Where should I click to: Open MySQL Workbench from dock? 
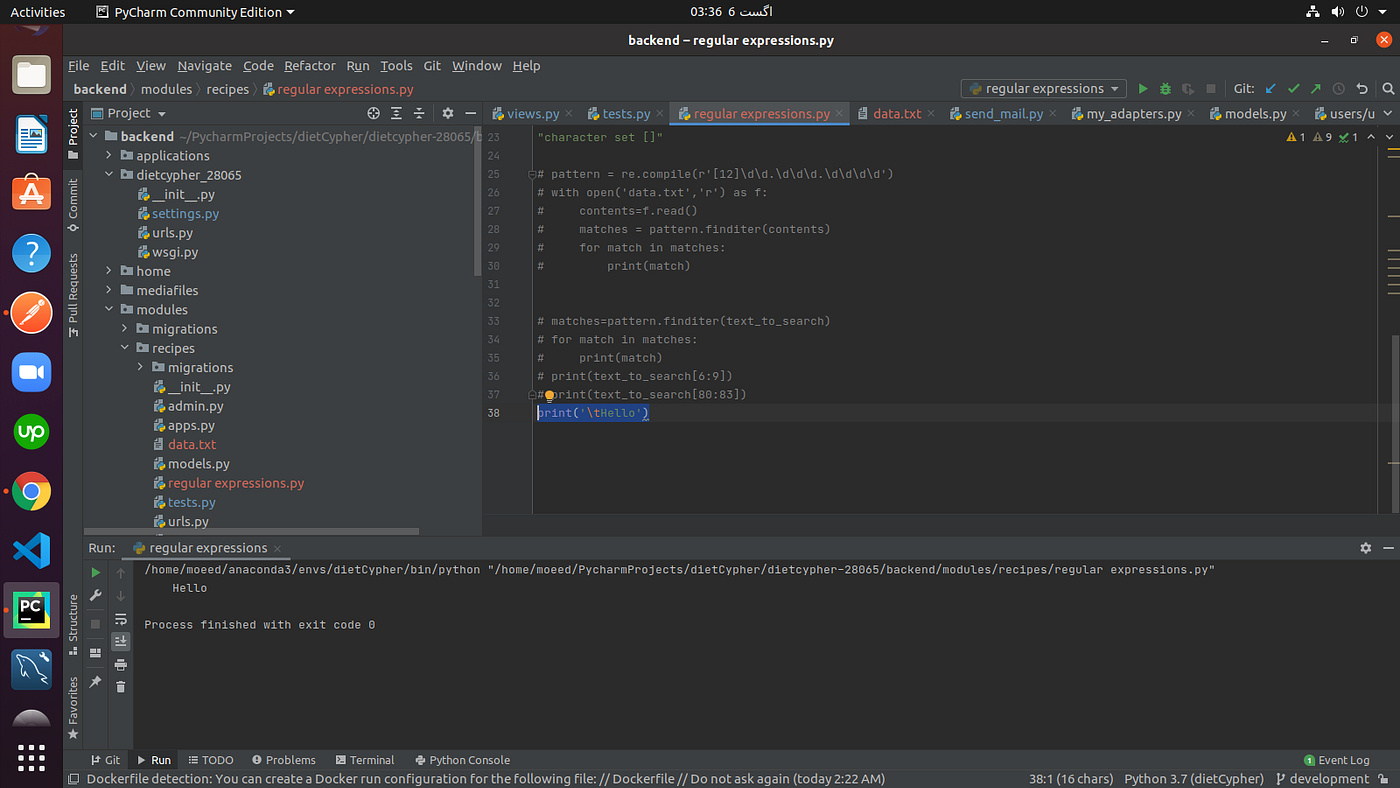(x=31, y=670)
